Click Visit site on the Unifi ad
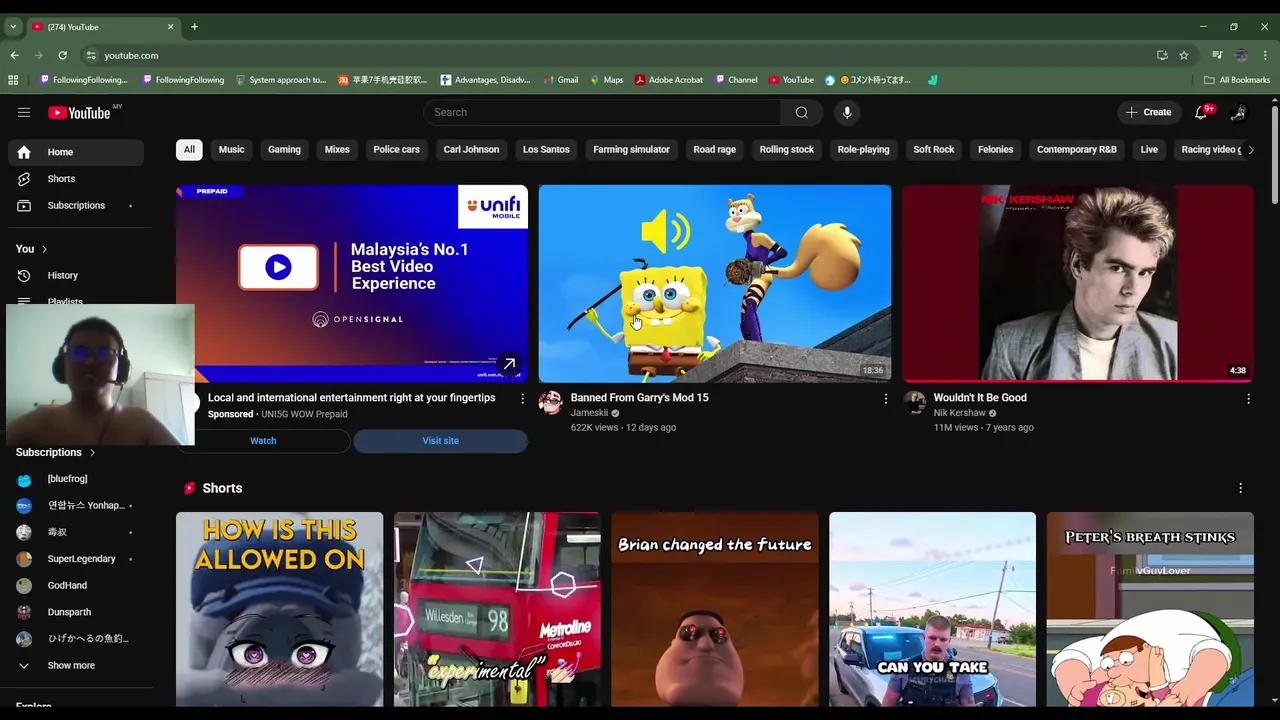 [440, 441]
